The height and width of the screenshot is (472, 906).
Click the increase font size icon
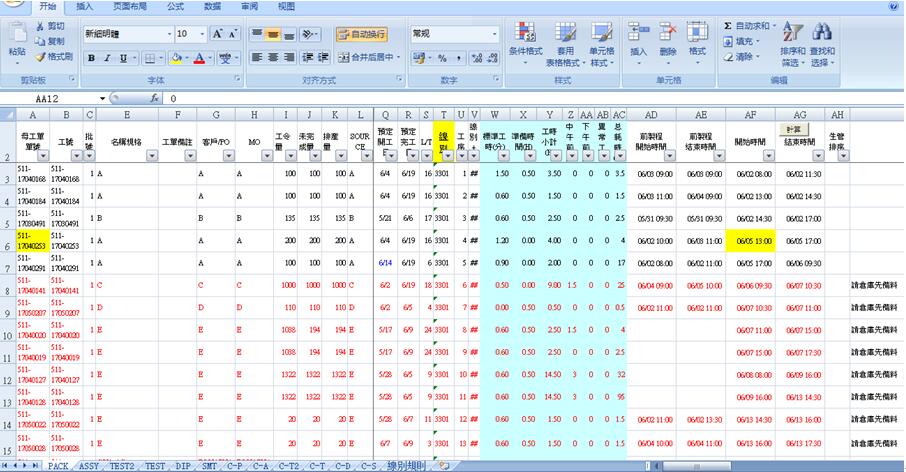click(217, 34)
